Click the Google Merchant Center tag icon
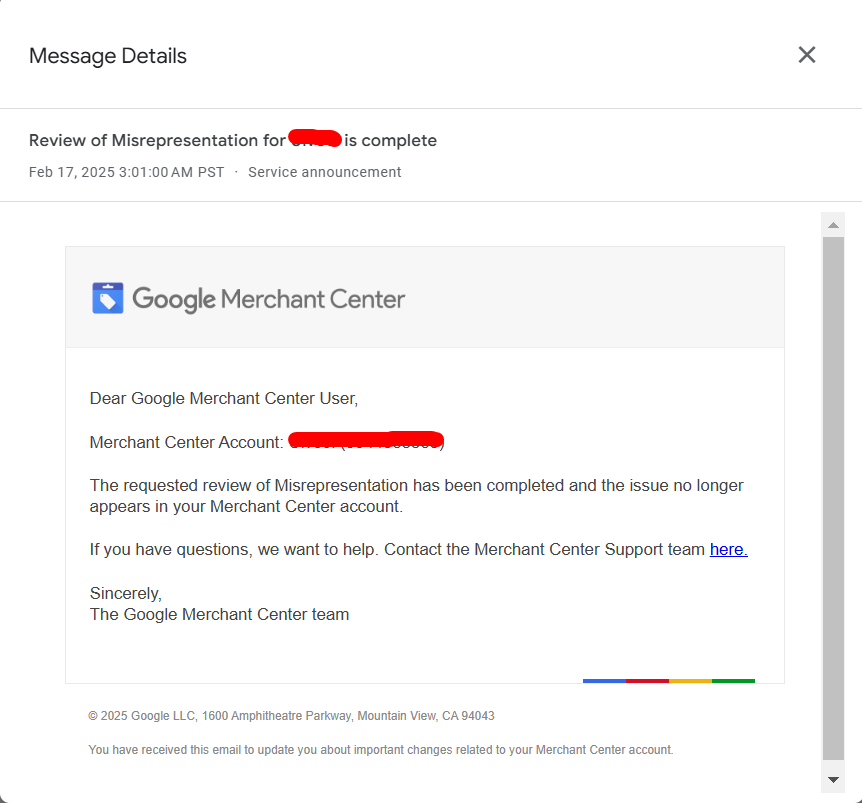 [x=108, y=298]
